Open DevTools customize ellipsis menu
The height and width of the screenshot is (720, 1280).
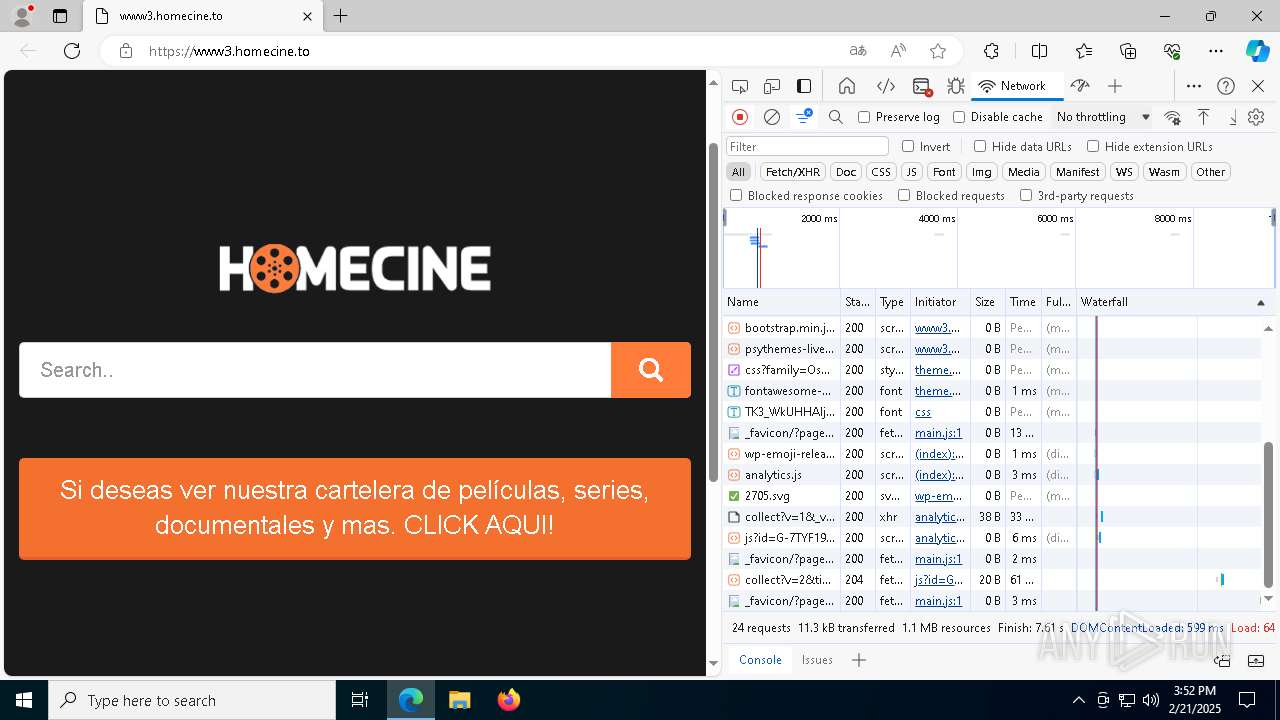(x=1194, y=86)
